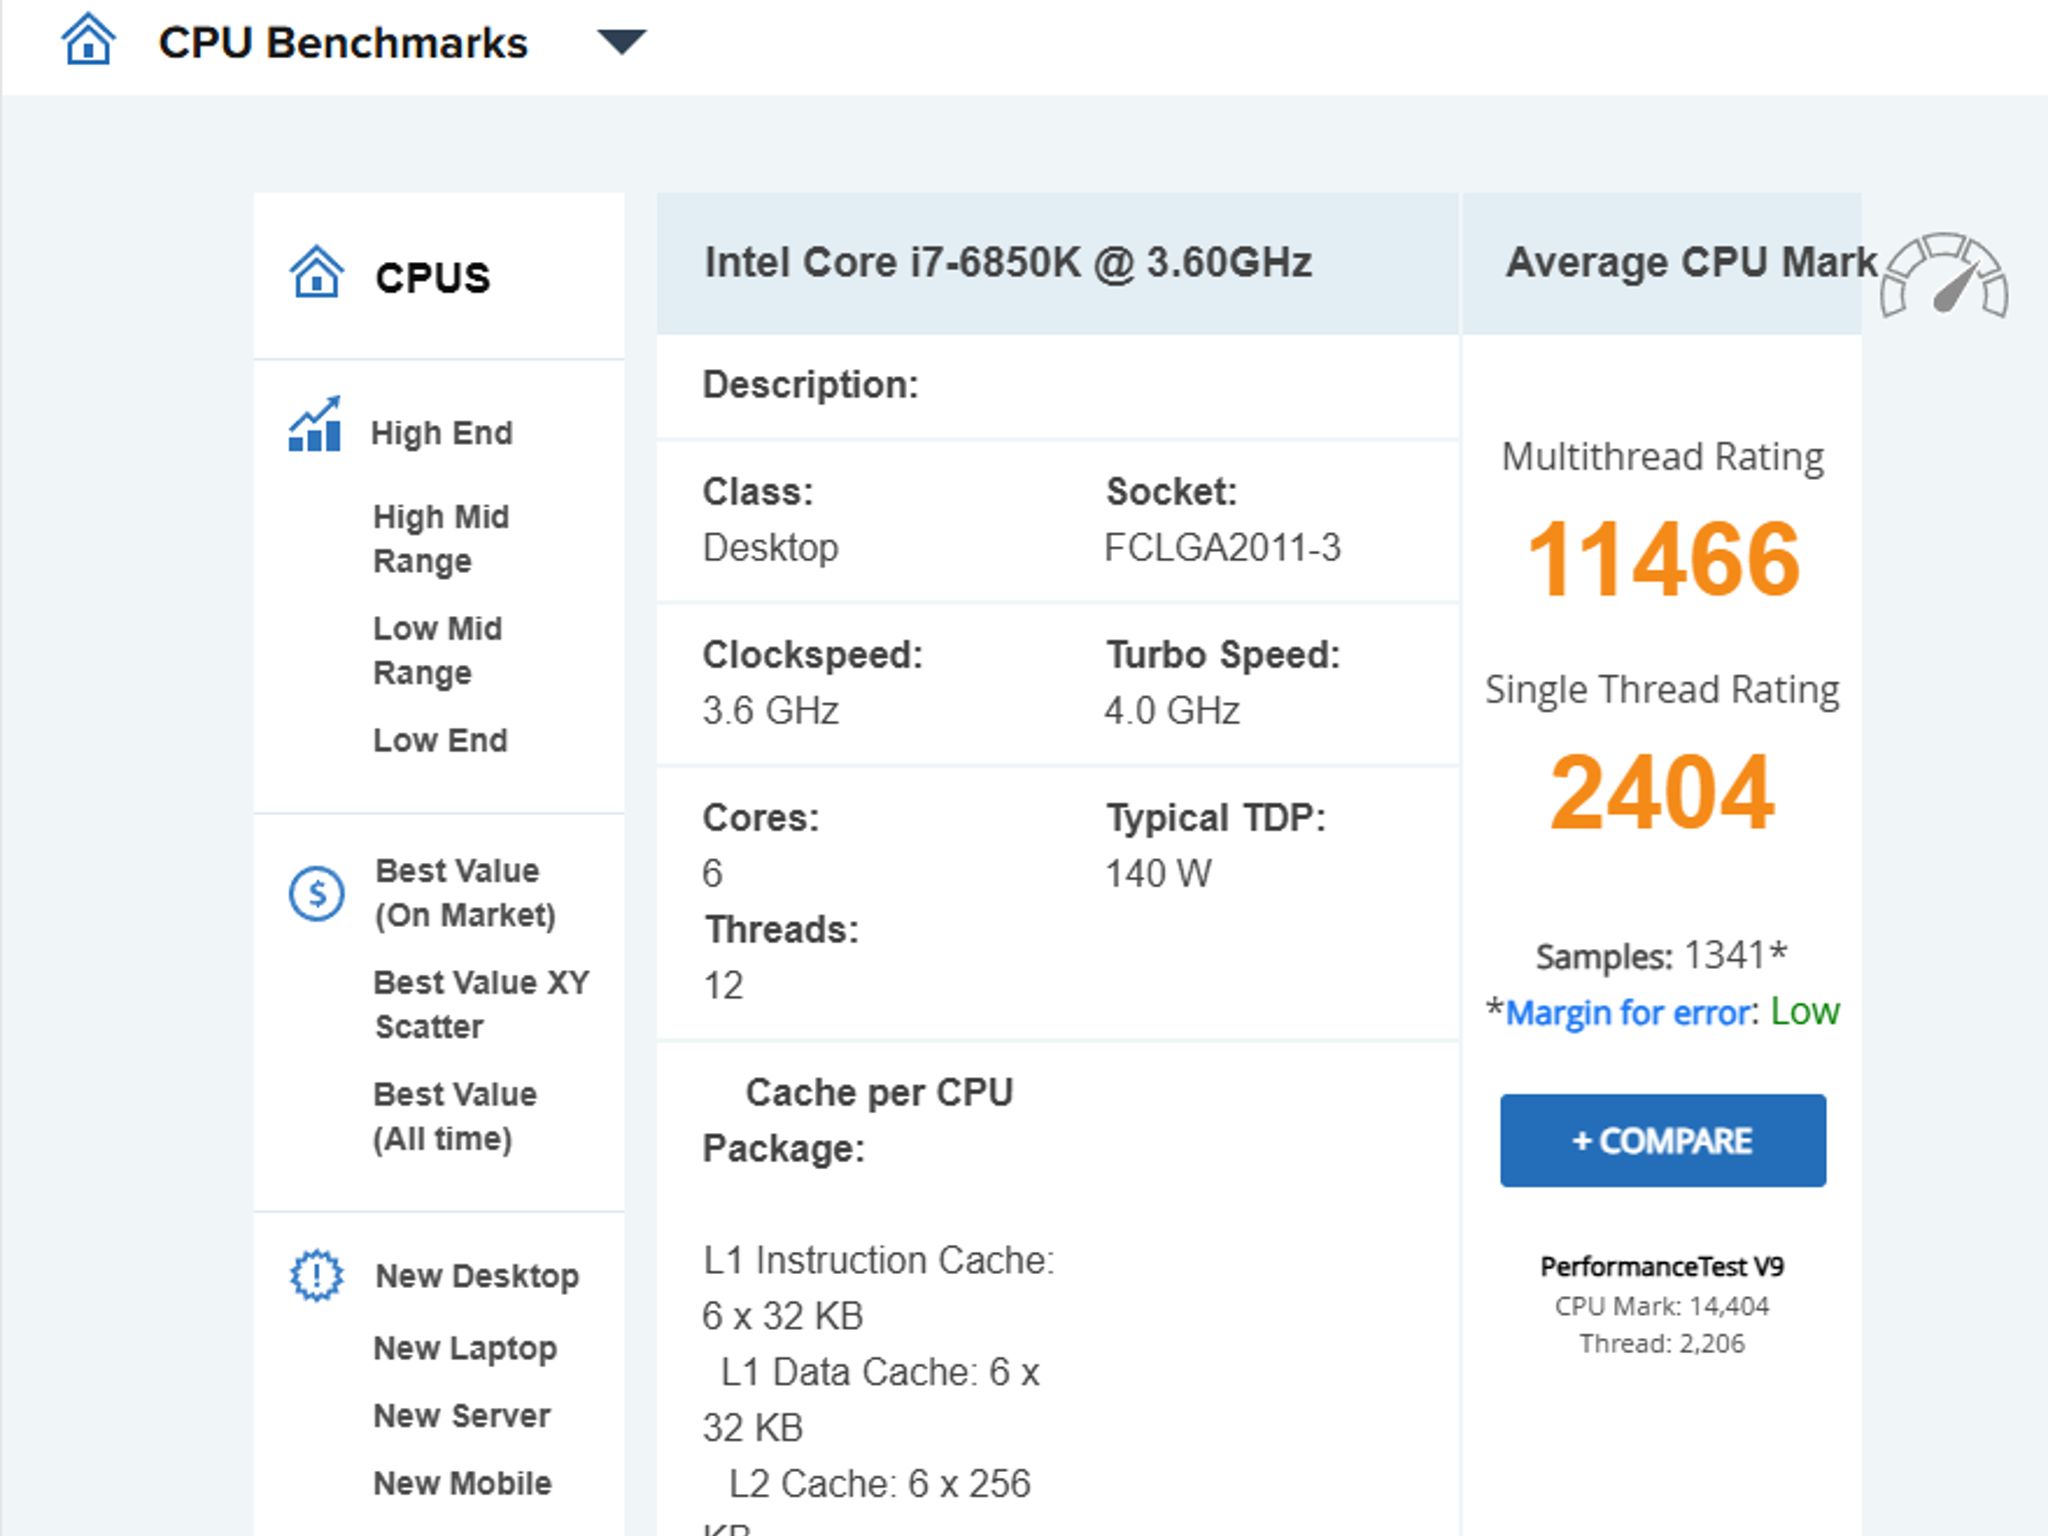Image resolution: width=2048 pixels, height=1536 pixels.
Task: Open the New Server CPUs page
Action: click(x=462, y=1416)
